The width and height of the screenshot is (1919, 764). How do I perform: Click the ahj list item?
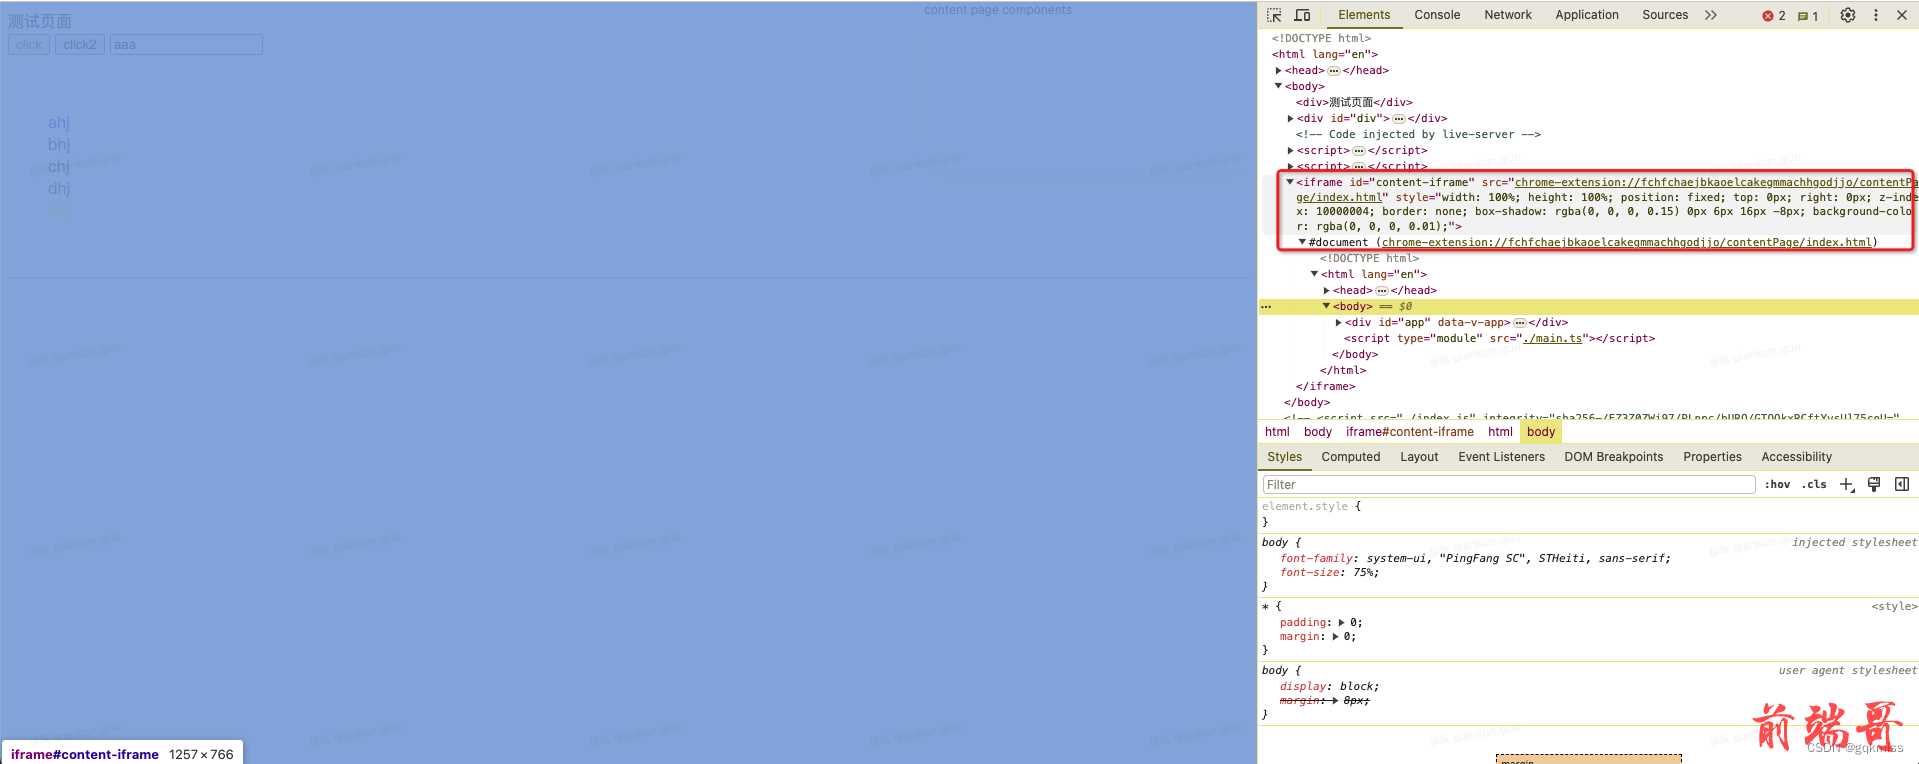59,123
